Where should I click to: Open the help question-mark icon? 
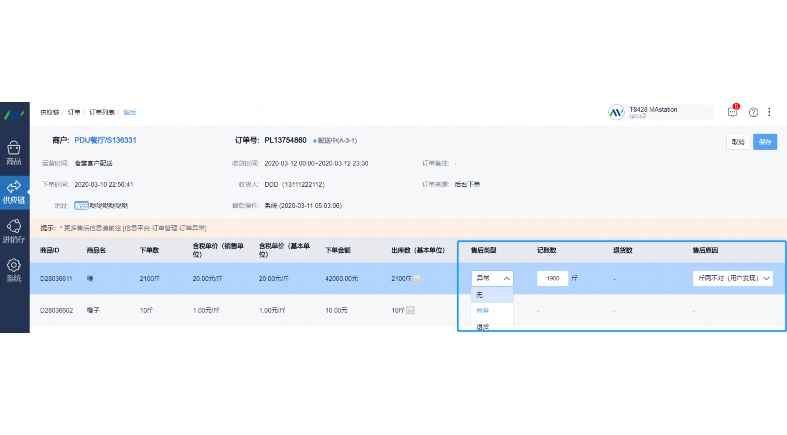click(x=753, y=112)
